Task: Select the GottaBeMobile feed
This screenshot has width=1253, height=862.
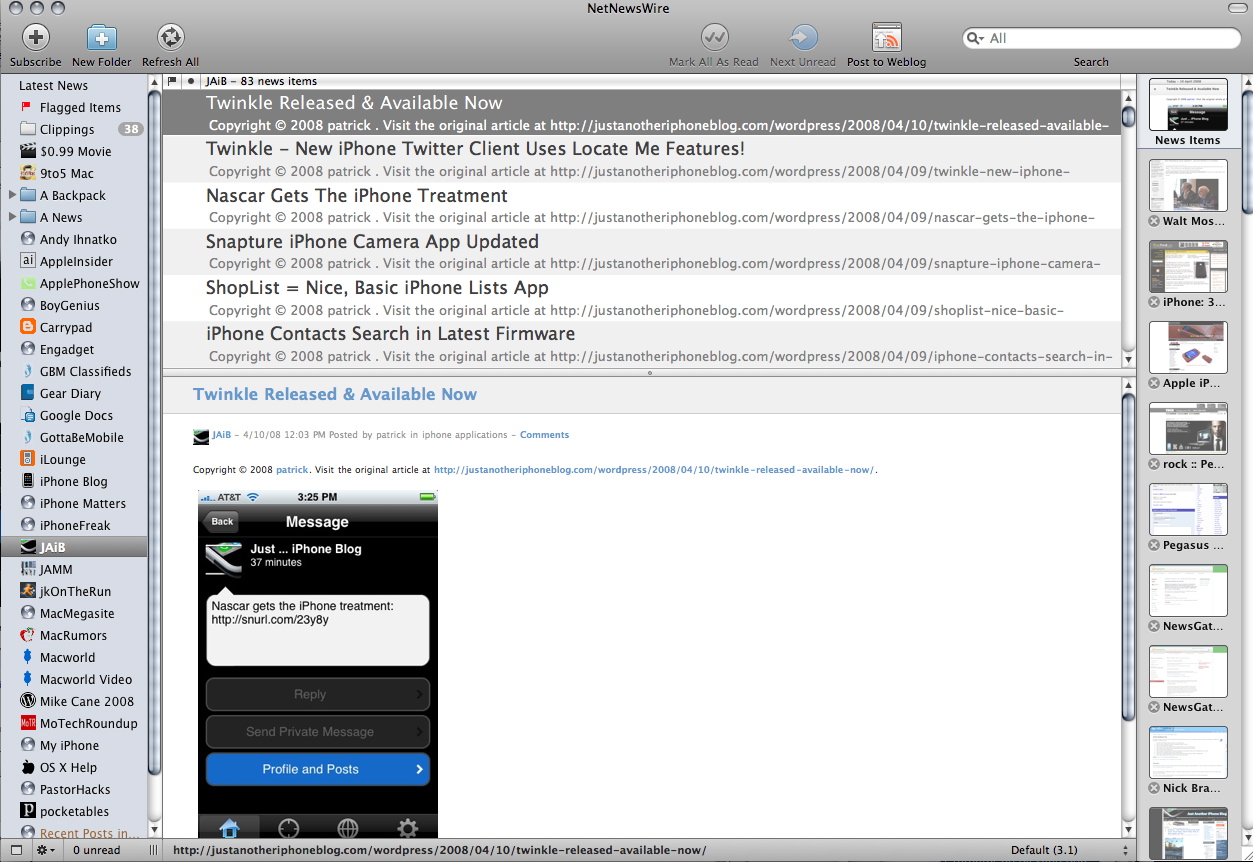Action: pyautogui.click(x=82, y=437)
